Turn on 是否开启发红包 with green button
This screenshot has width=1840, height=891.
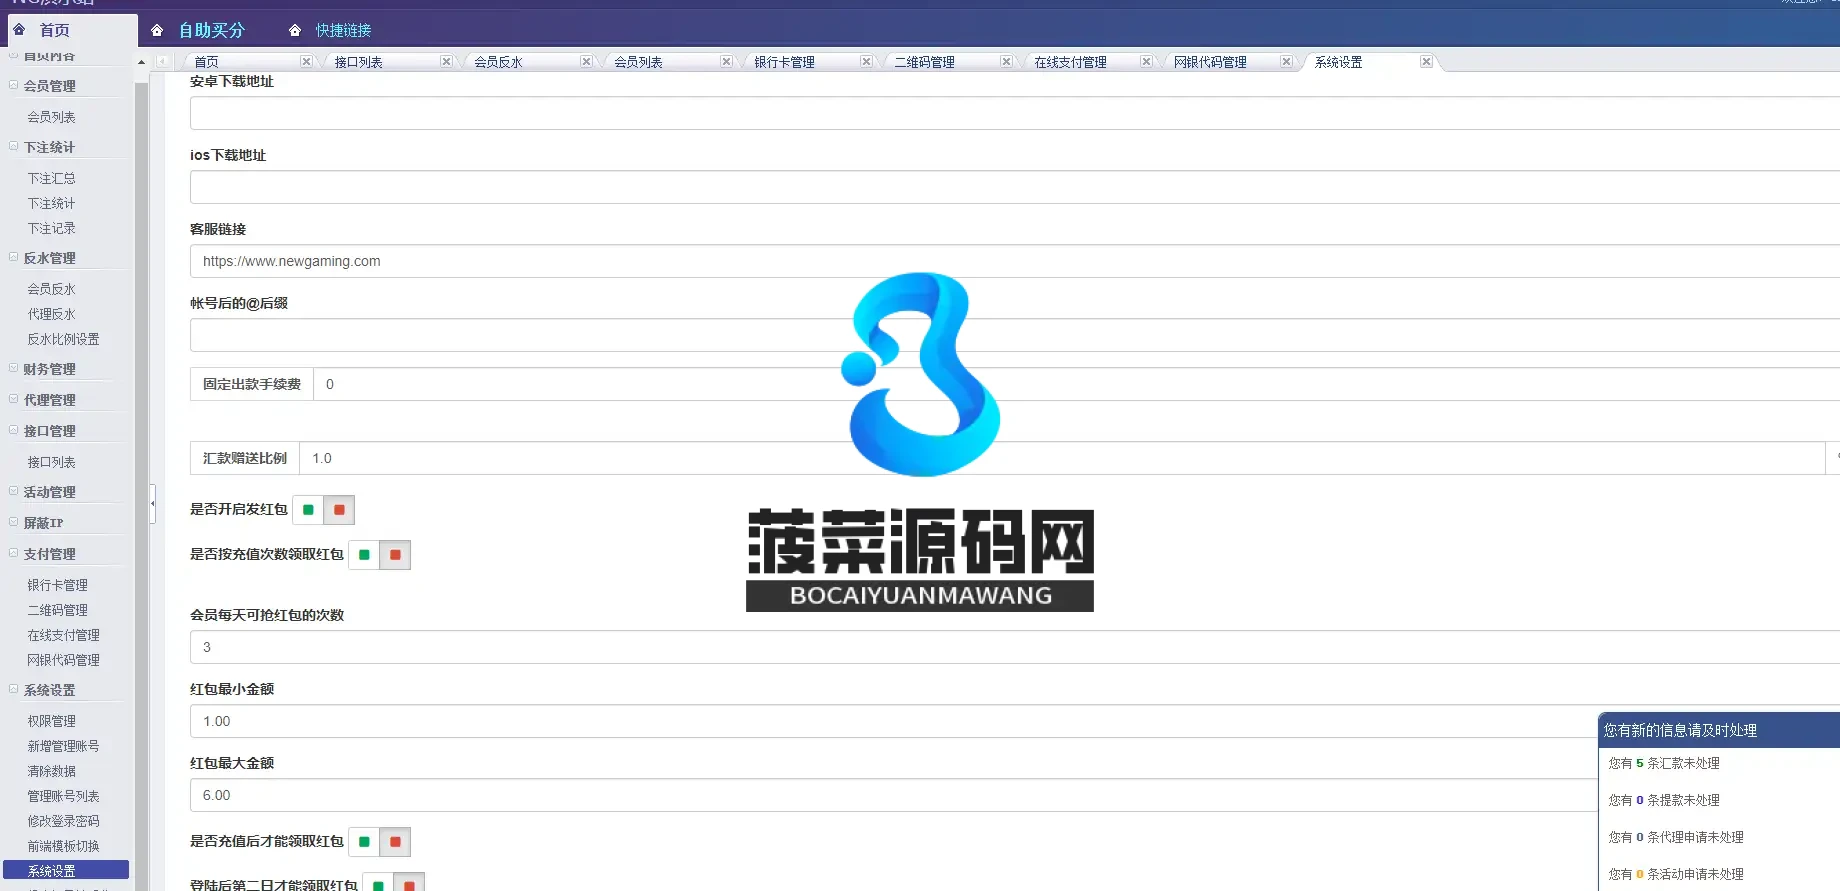click(308, 510)
